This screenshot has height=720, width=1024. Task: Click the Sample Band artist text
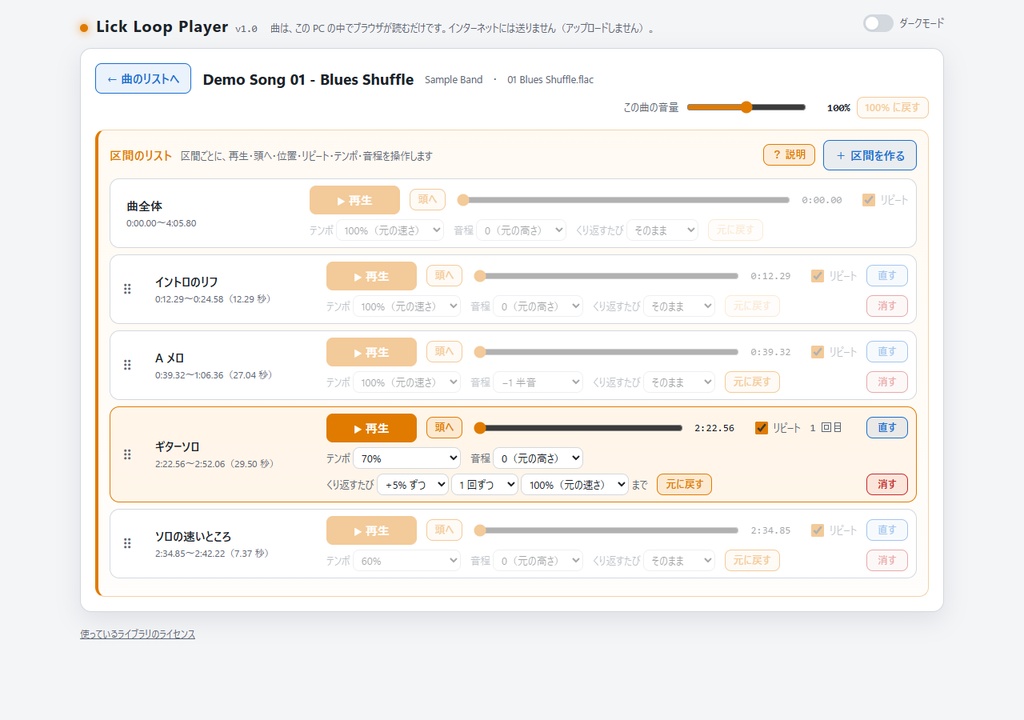454,80
